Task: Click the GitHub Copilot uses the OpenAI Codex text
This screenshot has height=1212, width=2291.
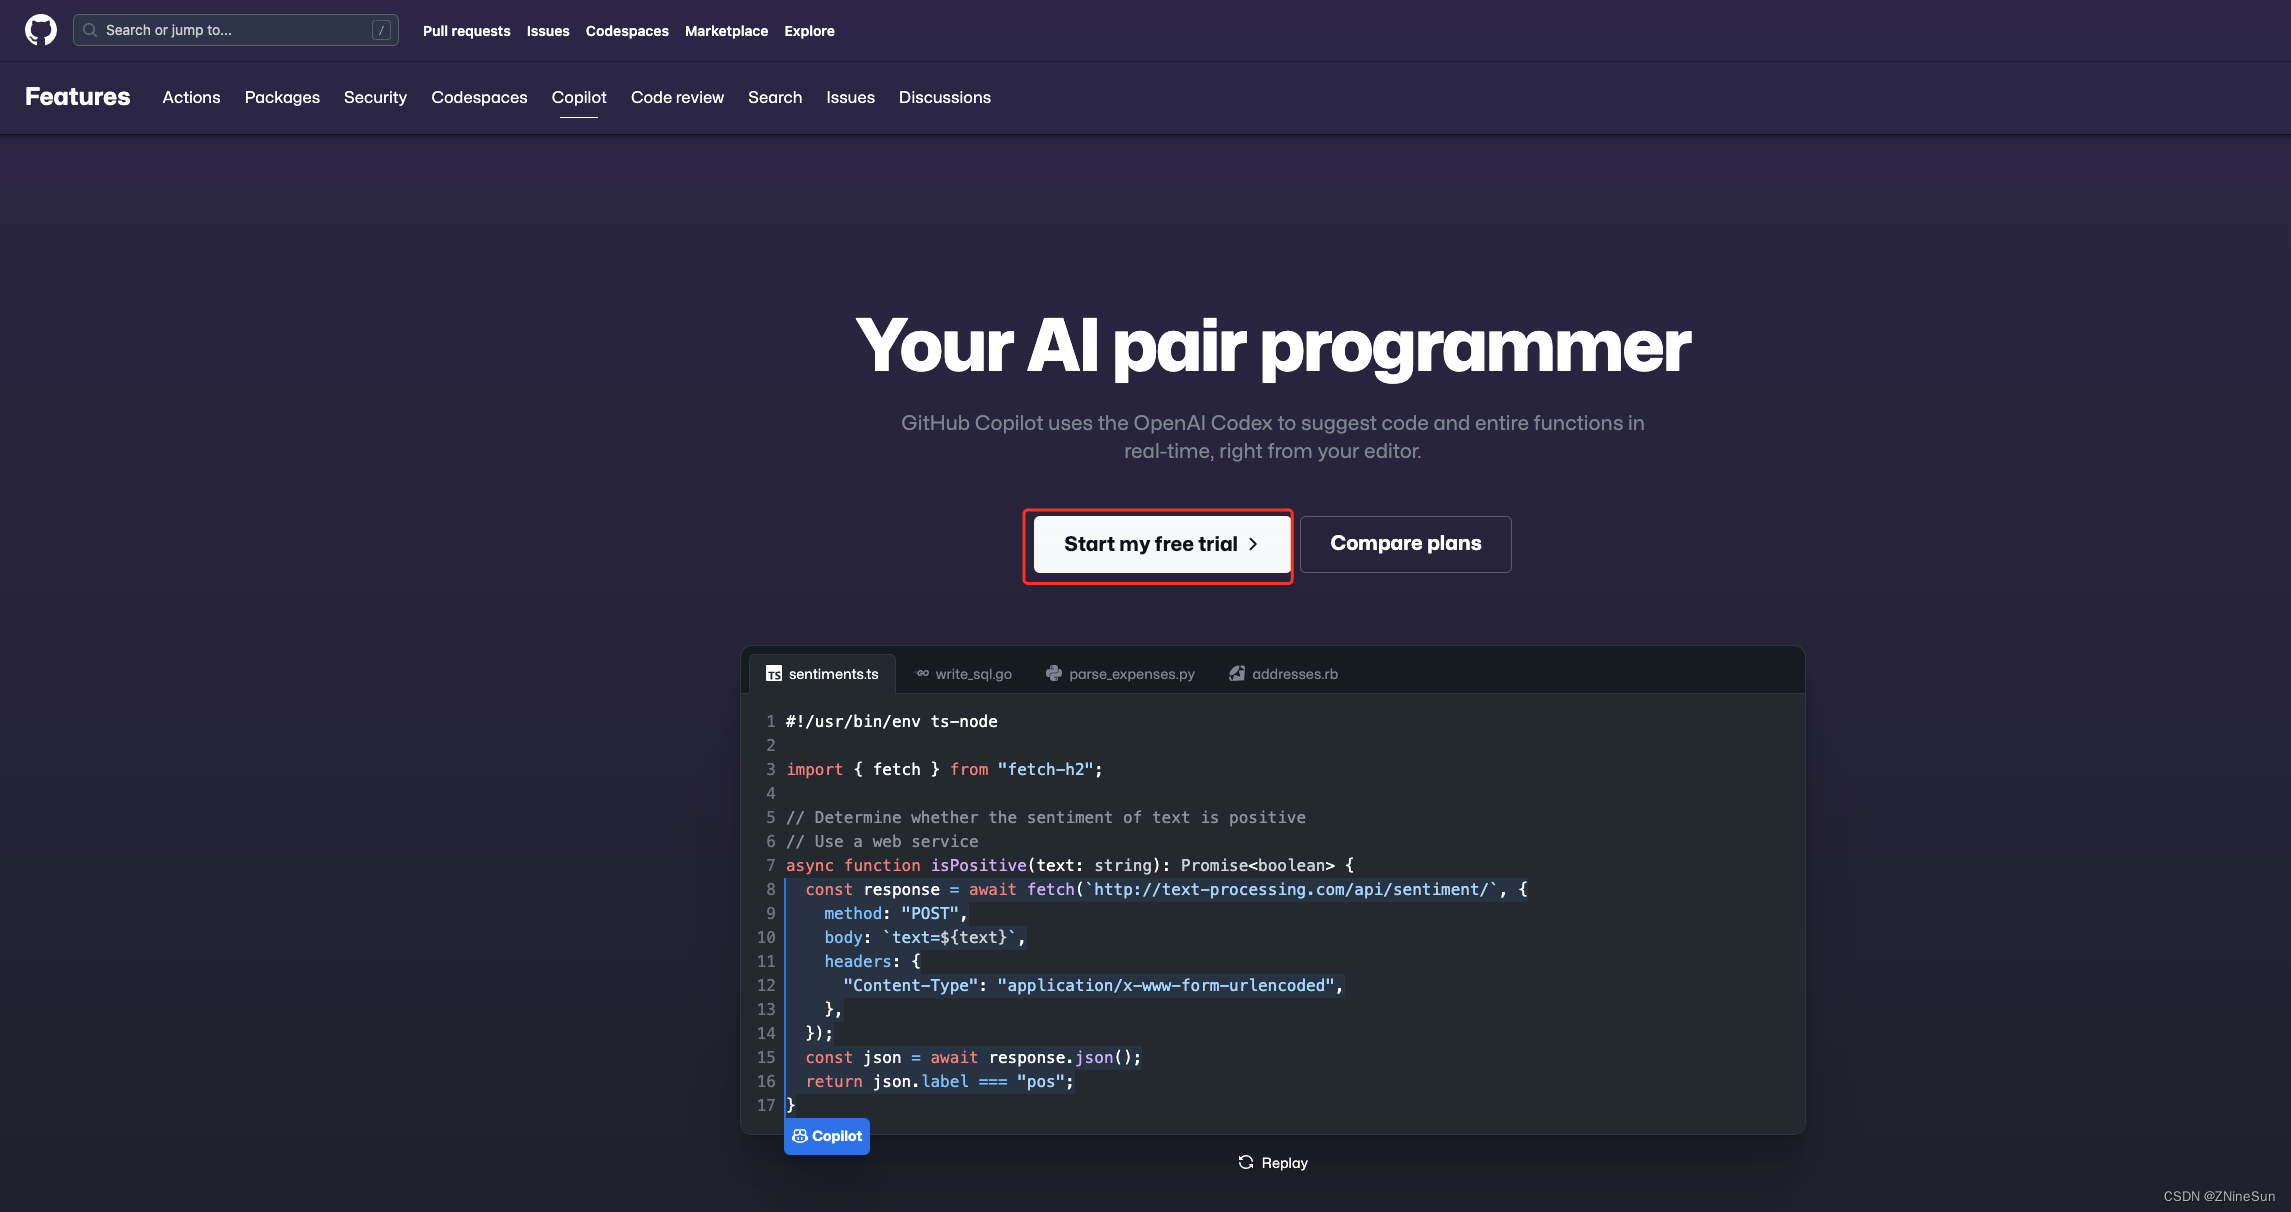Action: 1273,437
